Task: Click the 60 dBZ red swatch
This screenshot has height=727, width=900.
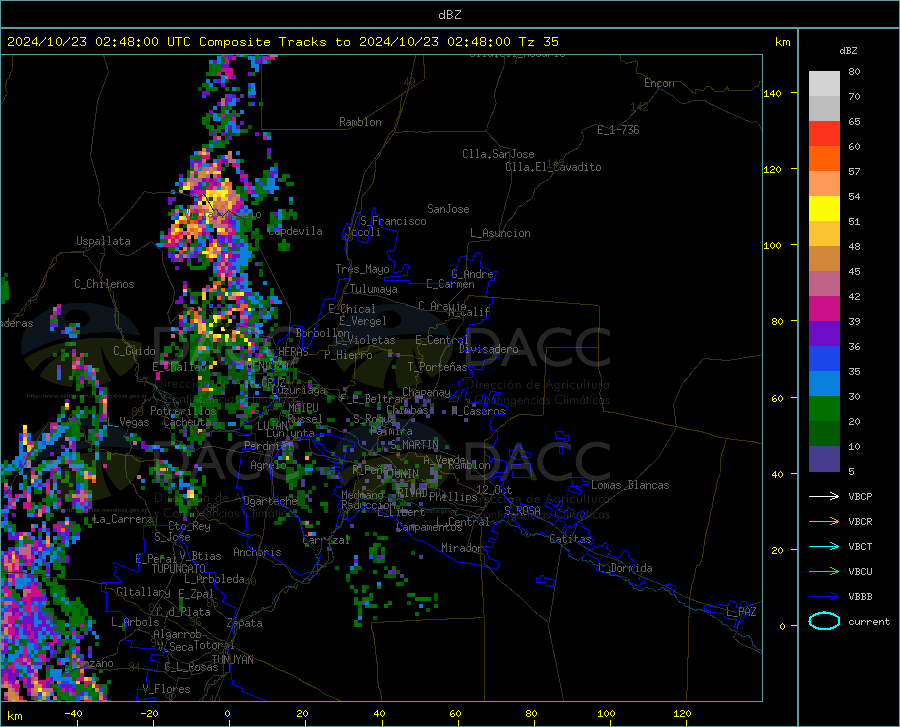Action: tap(824, 134)
